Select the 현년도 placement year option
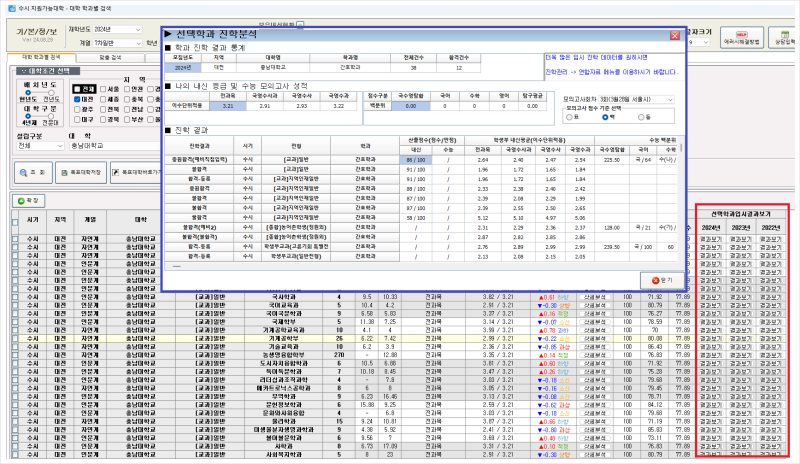800x464 pixels. tap(28, 92)
